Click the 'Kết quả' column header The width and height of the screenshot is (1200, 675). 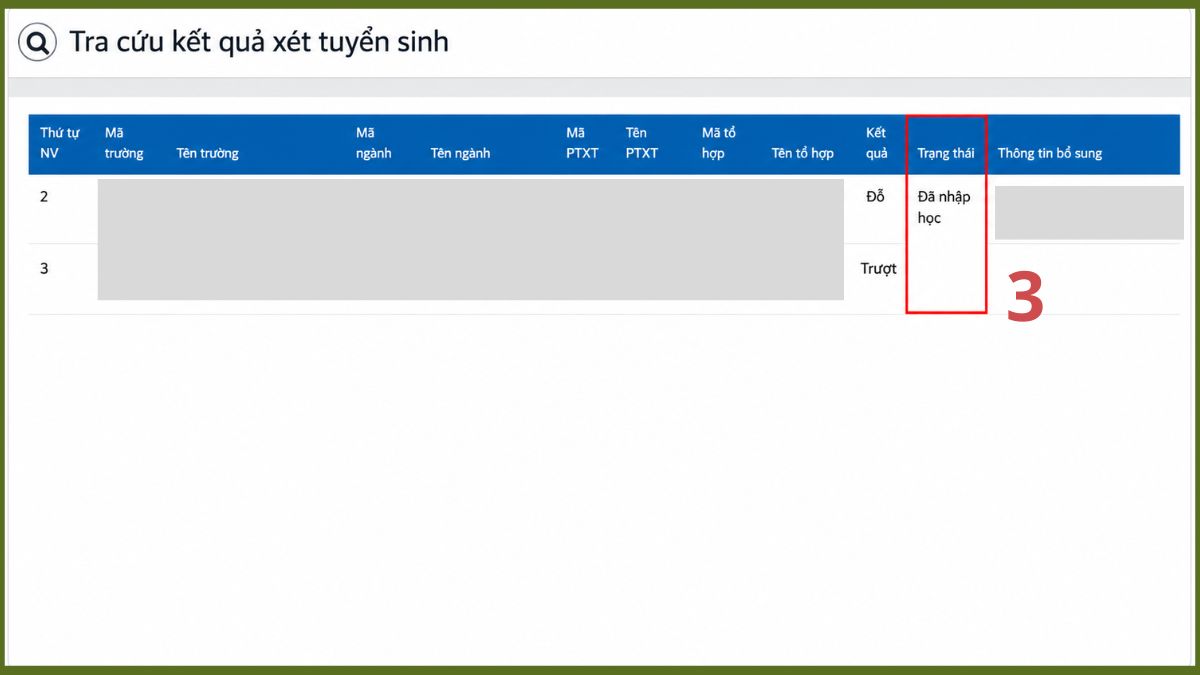tap(877, 143)
